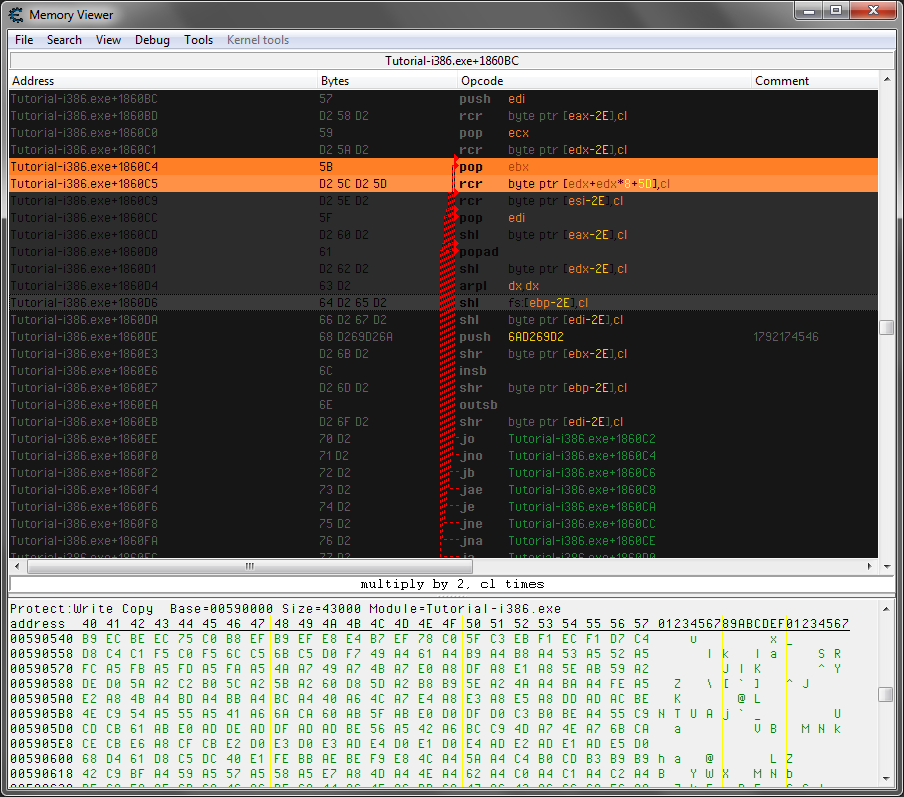Viewport: 904px width, 797px height.
Task: Open the Debug menu
Action: click(152, 40)
